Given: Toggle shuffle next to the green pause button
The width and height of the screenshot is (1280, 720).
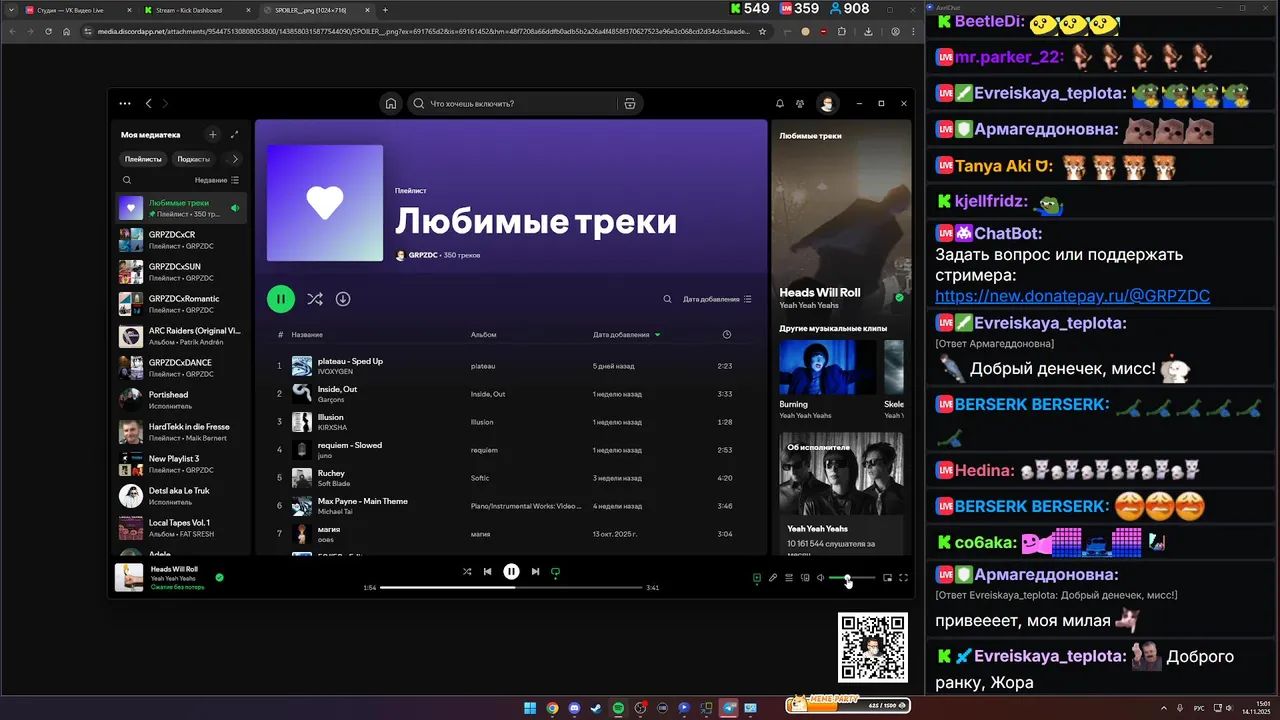Looking at the screenshot, I should coord(314,298).
